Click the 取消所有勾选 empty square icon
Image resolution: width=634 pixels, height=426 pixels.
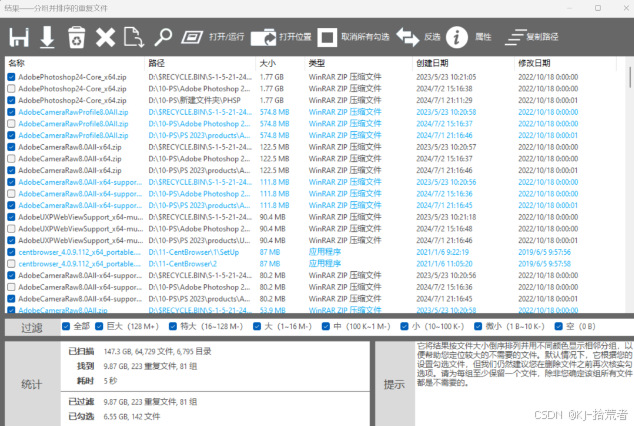coord(327,38)
